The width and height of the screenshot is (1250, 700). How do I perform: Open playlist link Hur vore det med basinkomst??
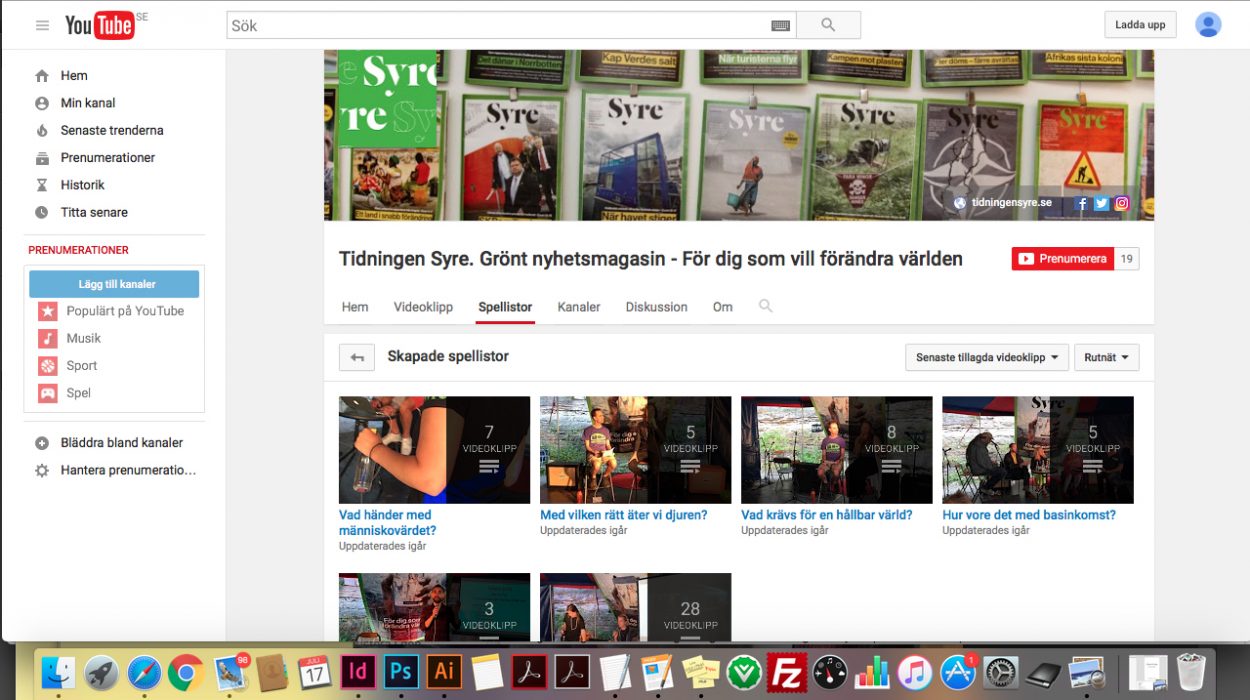1029,515
